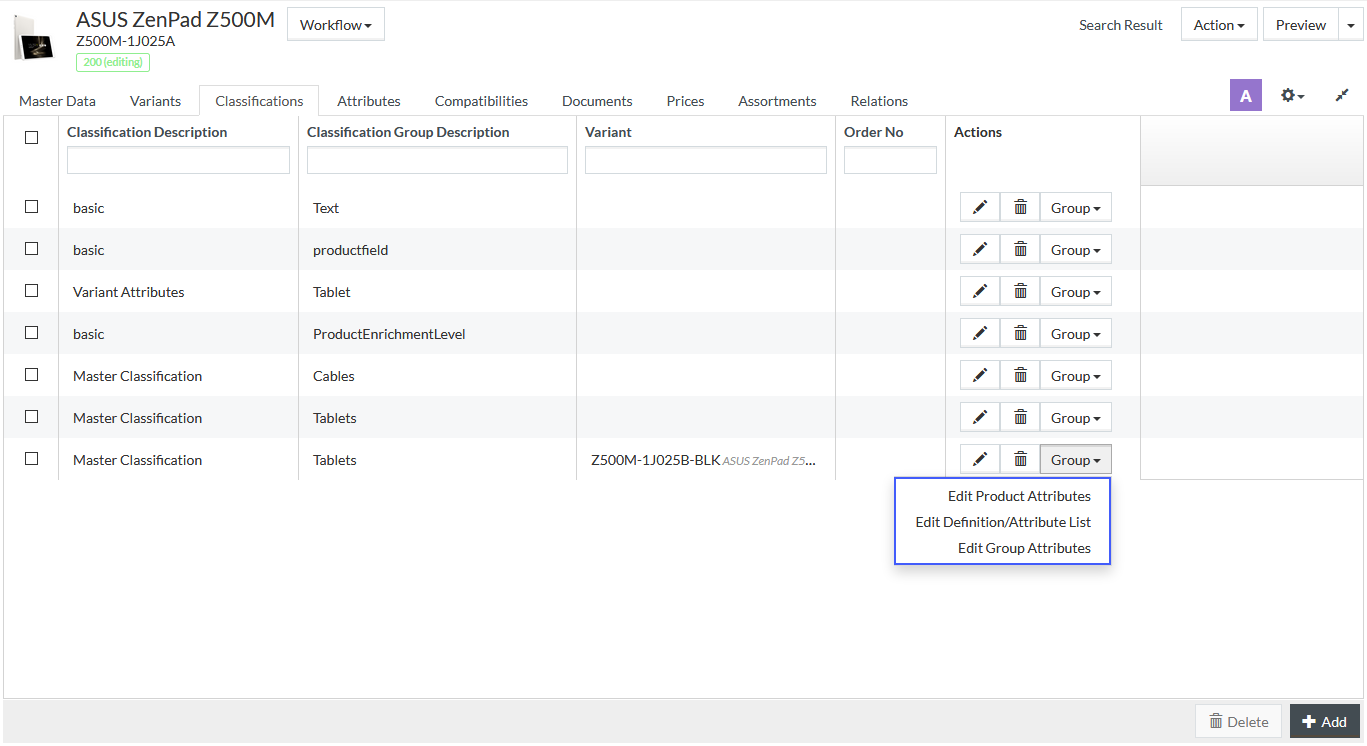Sort by Classification Description column header
The height and width of the screenshot is (746, 1367).
click(x=147, y=132)
